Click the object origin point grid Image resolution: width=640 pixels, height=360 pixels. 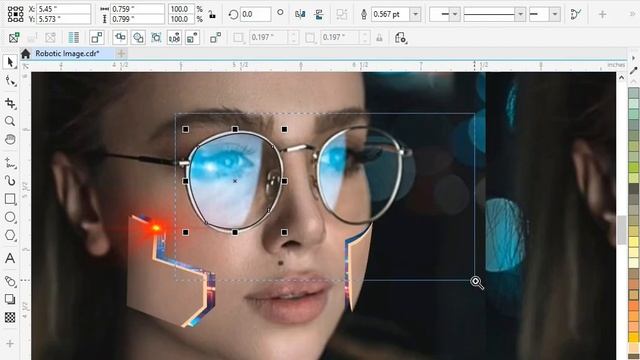tap(16, 14)
